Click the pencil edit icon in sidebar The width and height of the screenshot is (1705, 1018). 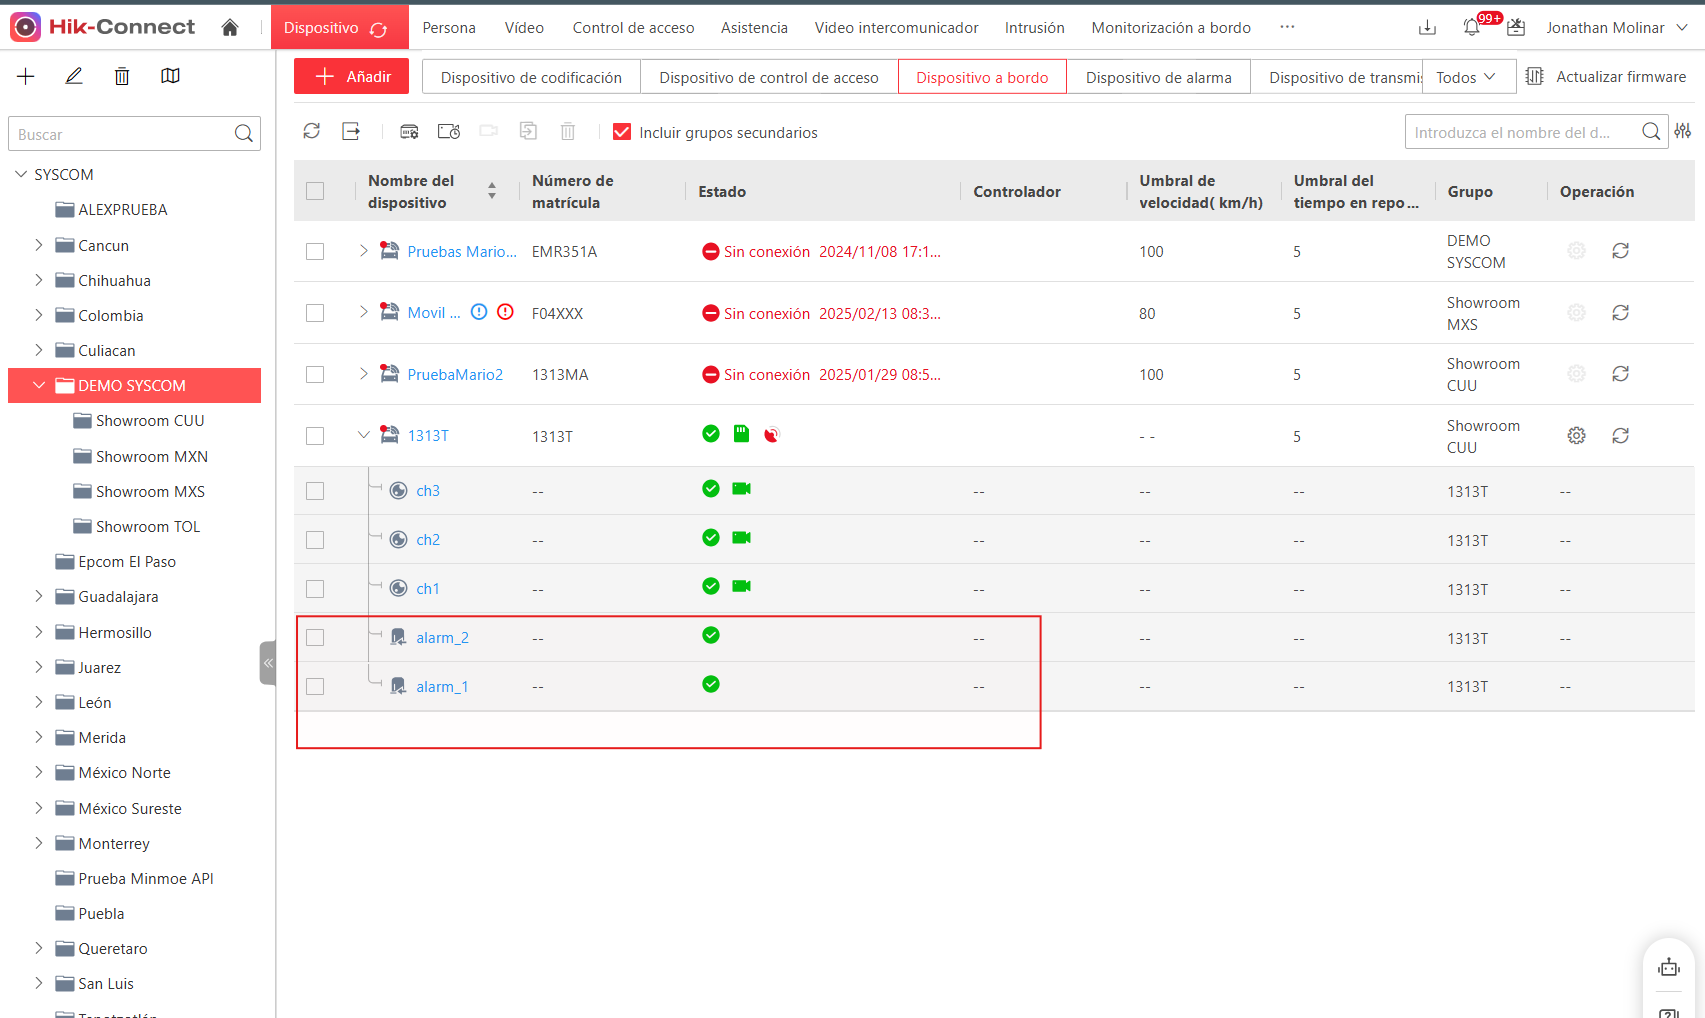coord(74,76)
